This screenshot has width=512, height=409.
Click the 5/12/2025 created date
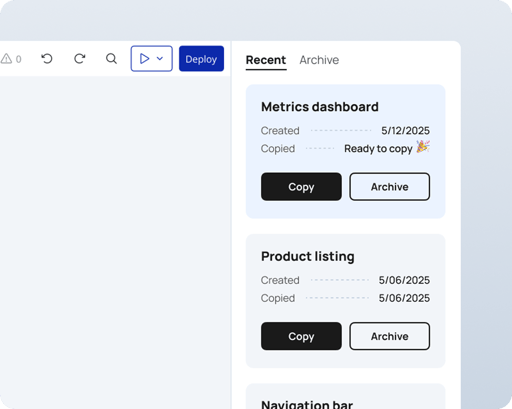click(x=405, y=131)
